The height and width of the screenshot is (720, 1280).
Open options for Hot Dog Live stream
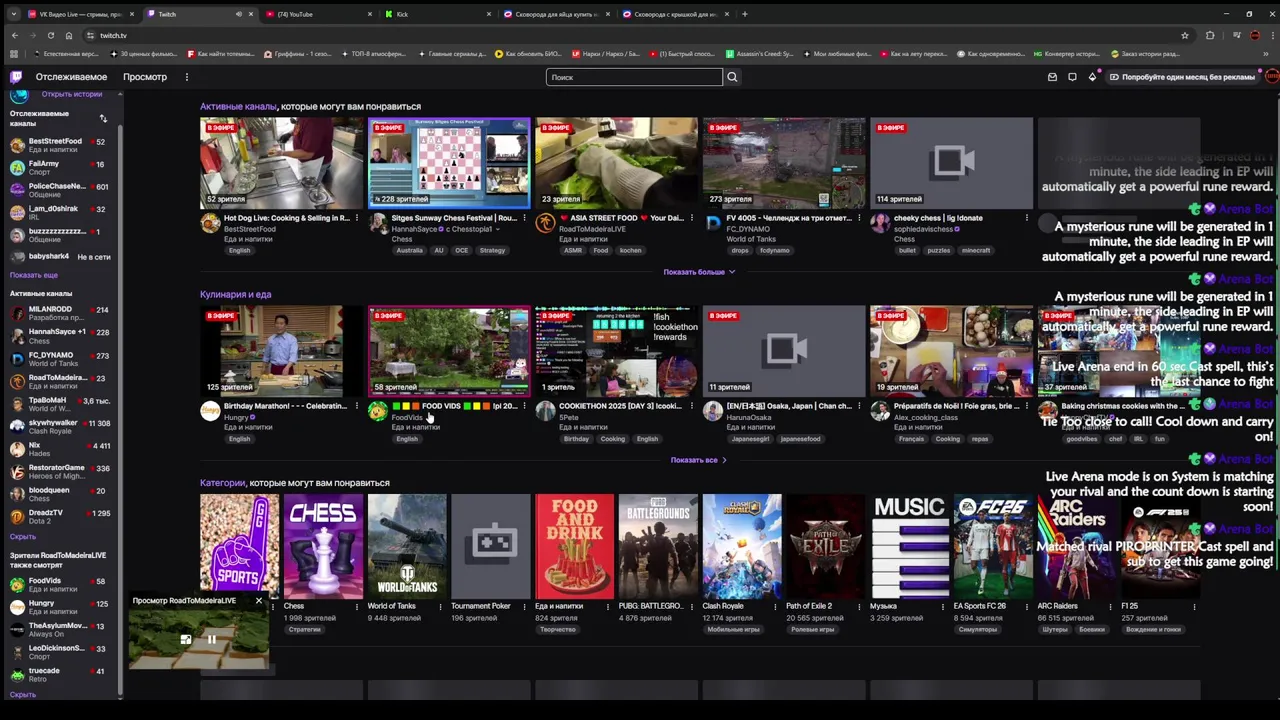click(357, 218)
